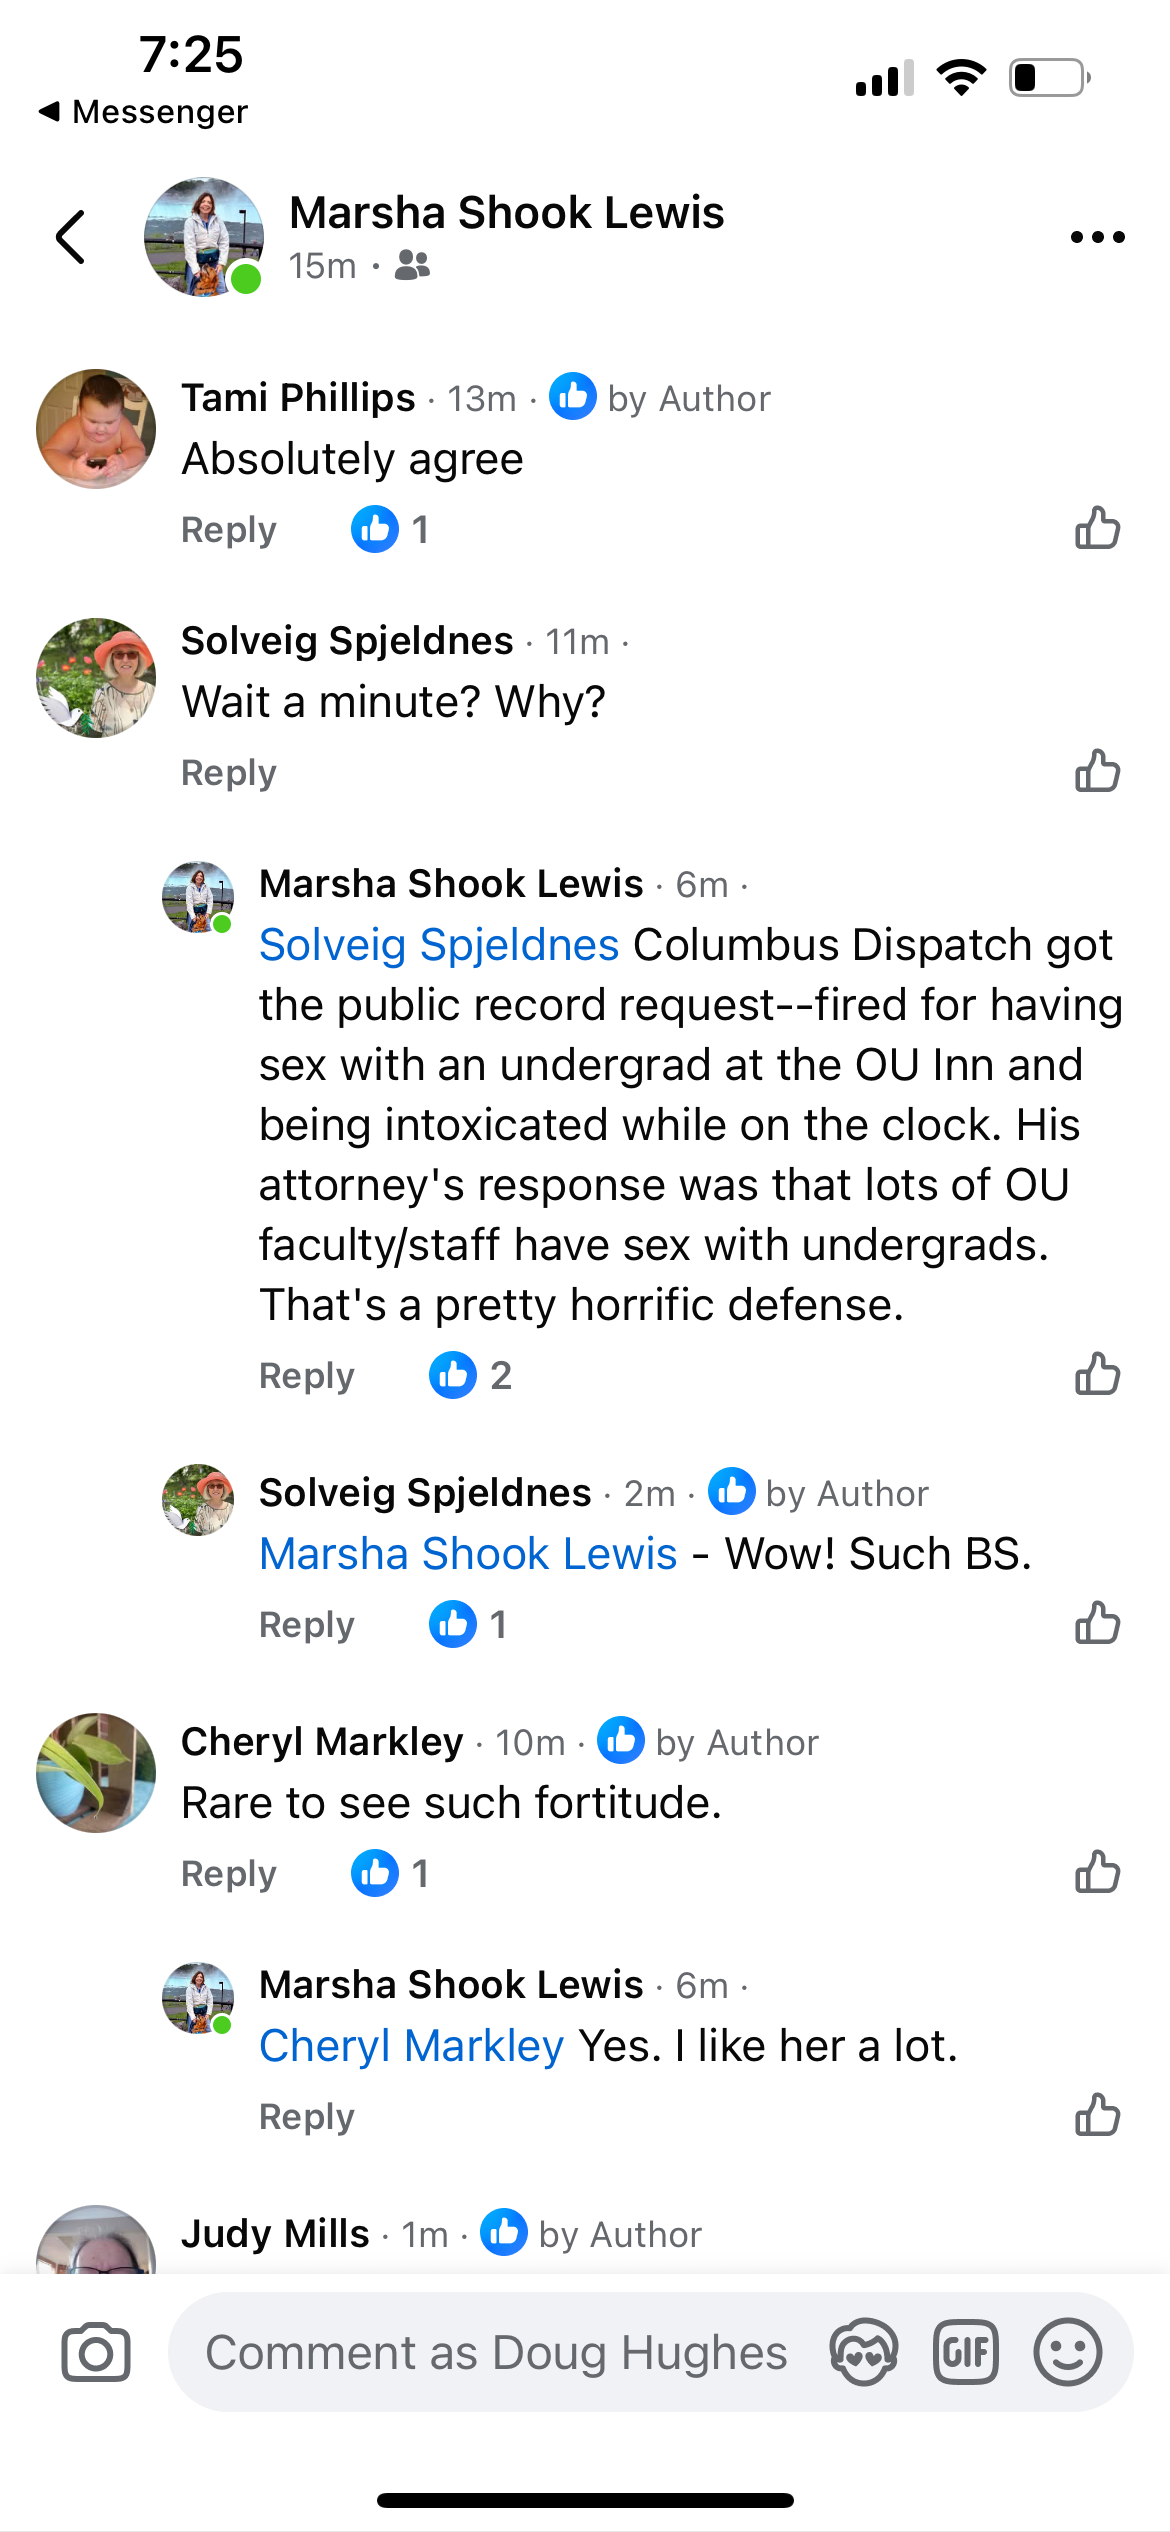1170x2532 pixels.
Task: View reactions on Marsha's reply with 2 likes
Action: pos(470,1375)
